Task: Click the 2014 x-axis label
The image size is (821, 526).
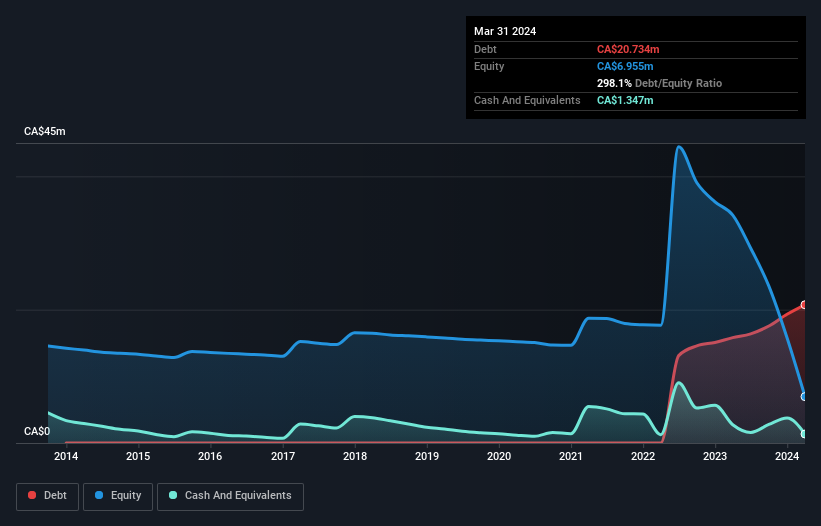Action: click(66, 456)
